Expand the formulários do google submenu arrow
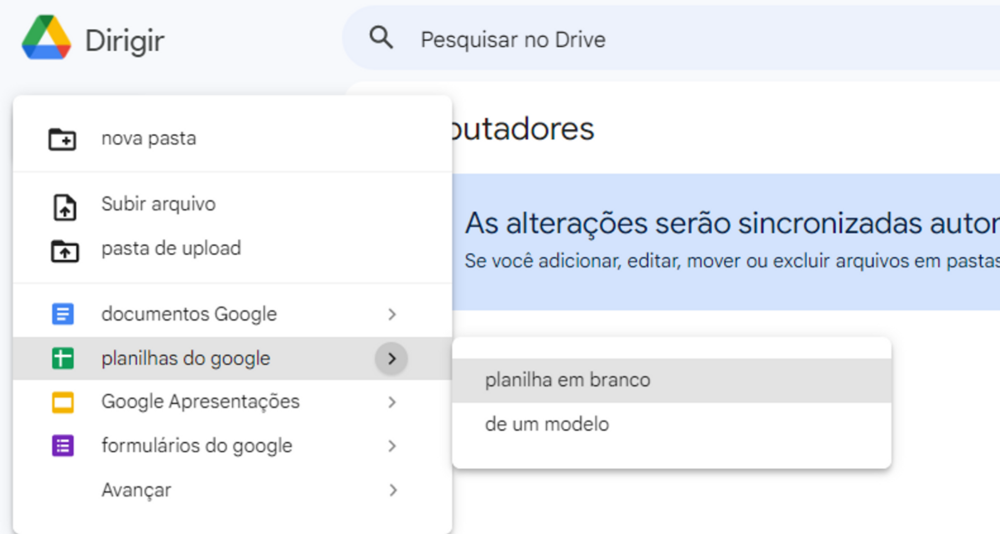Screen dimensions: 1000x534 (x=392, y=446)
